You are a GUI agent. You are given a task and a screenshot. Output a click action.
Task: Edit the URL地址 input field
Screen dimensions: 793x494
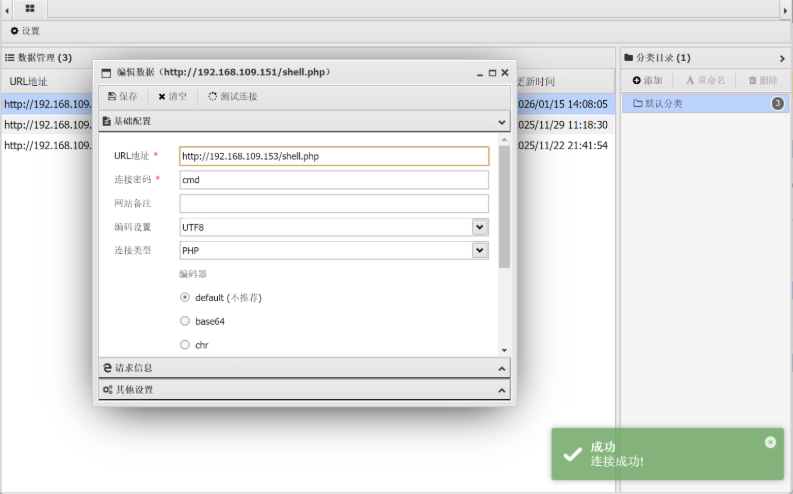[x=334, y=156]
